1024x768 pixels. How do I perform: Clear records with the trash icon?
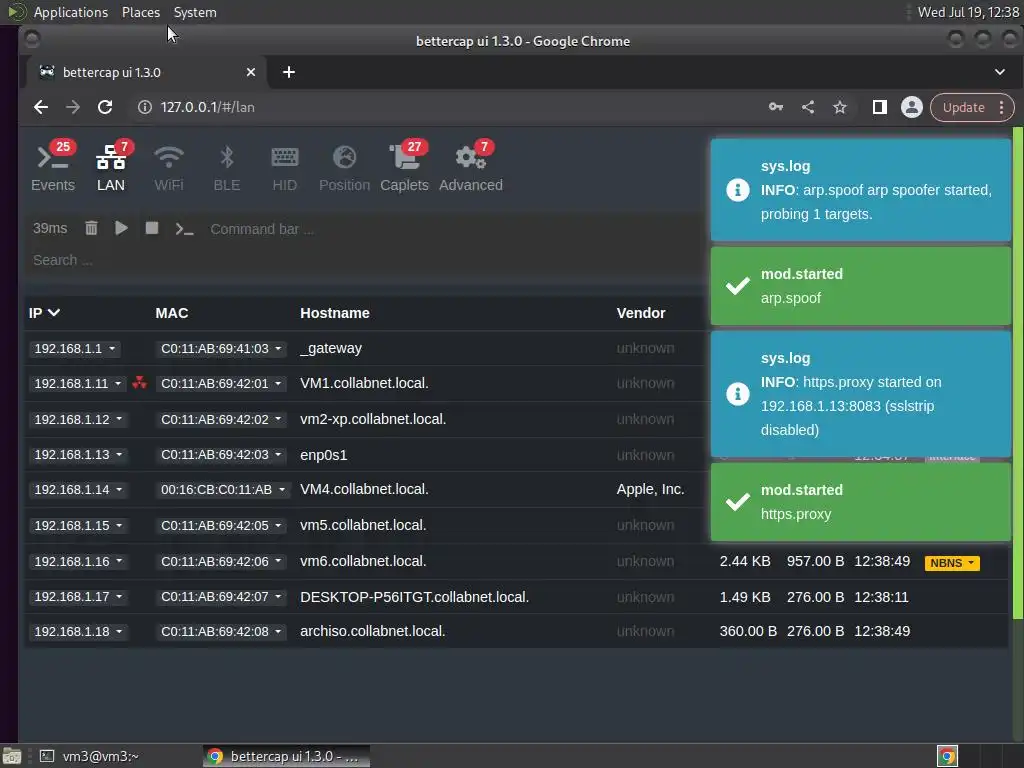[91, 228]
